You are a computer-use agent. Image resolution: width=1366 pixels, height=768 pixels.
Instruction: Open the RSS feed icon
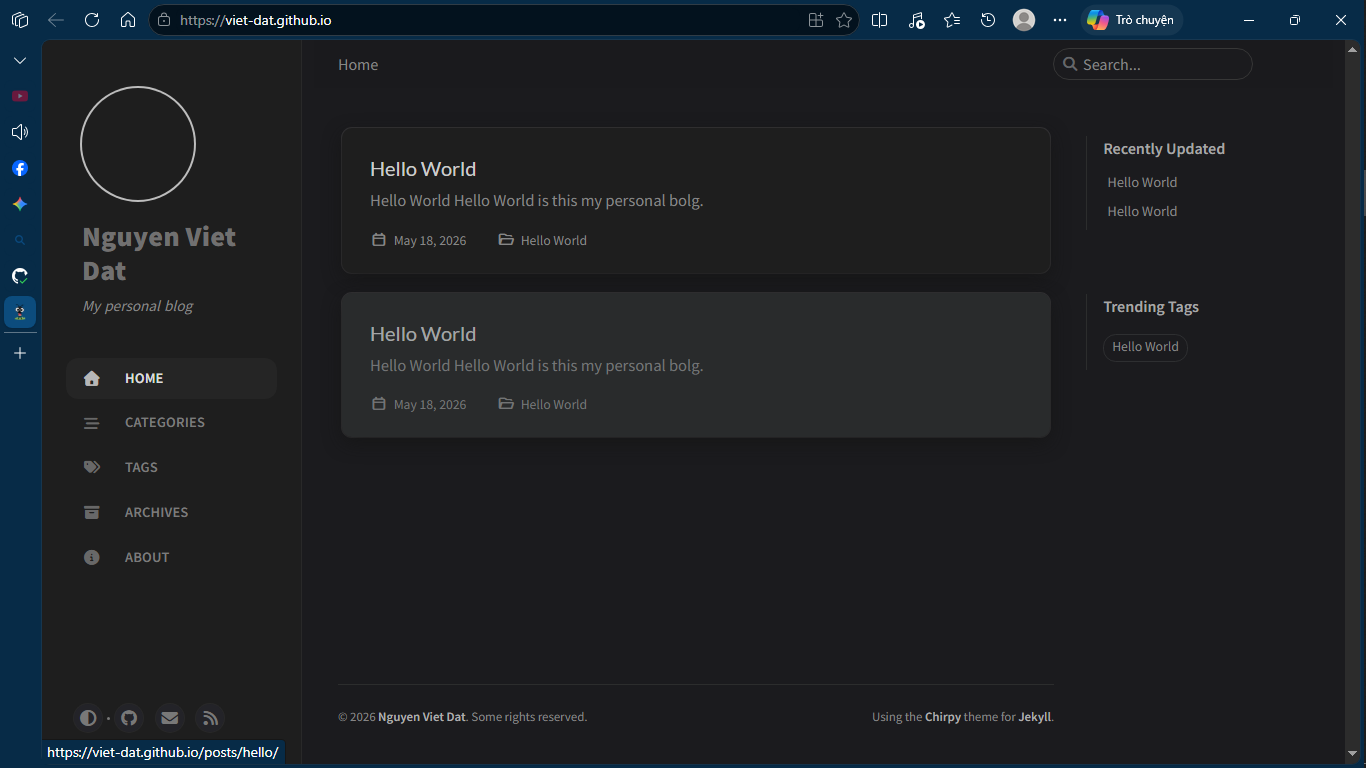tap(210, 718)
